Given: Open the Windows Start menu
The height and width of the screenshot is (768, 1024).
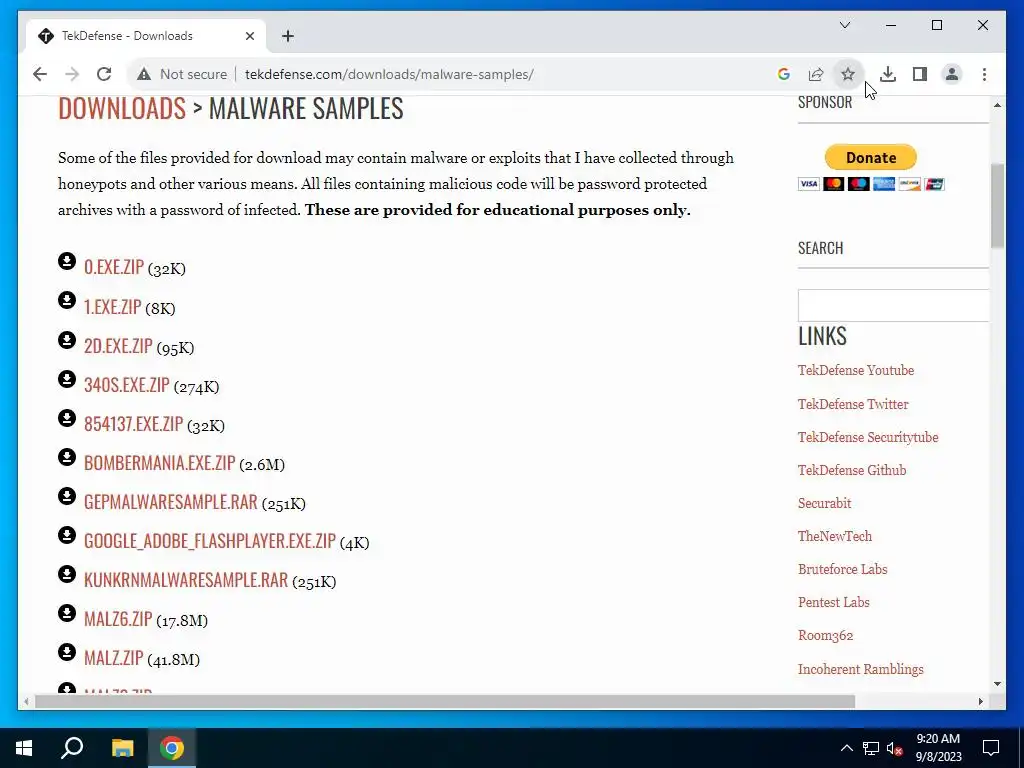Looking at the screenshot, I should pos(24,748).
